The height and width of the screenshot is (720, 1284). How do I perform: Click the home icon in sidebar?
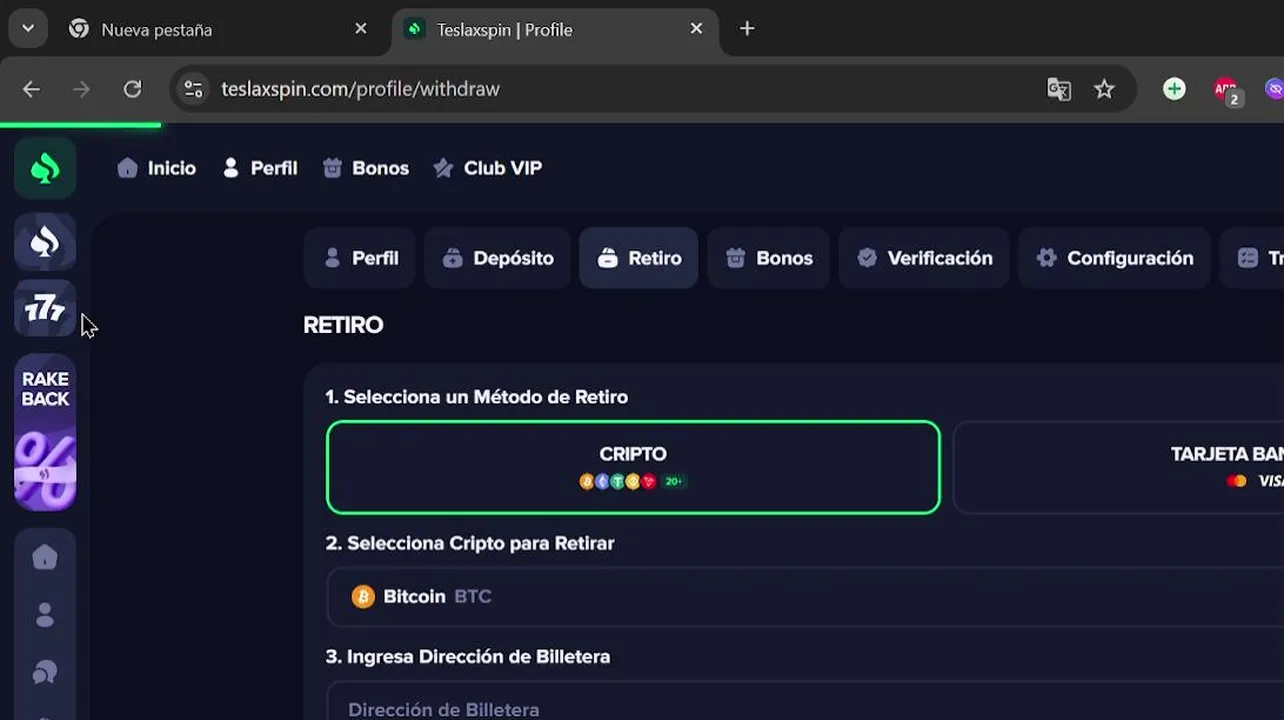[45, 557]
